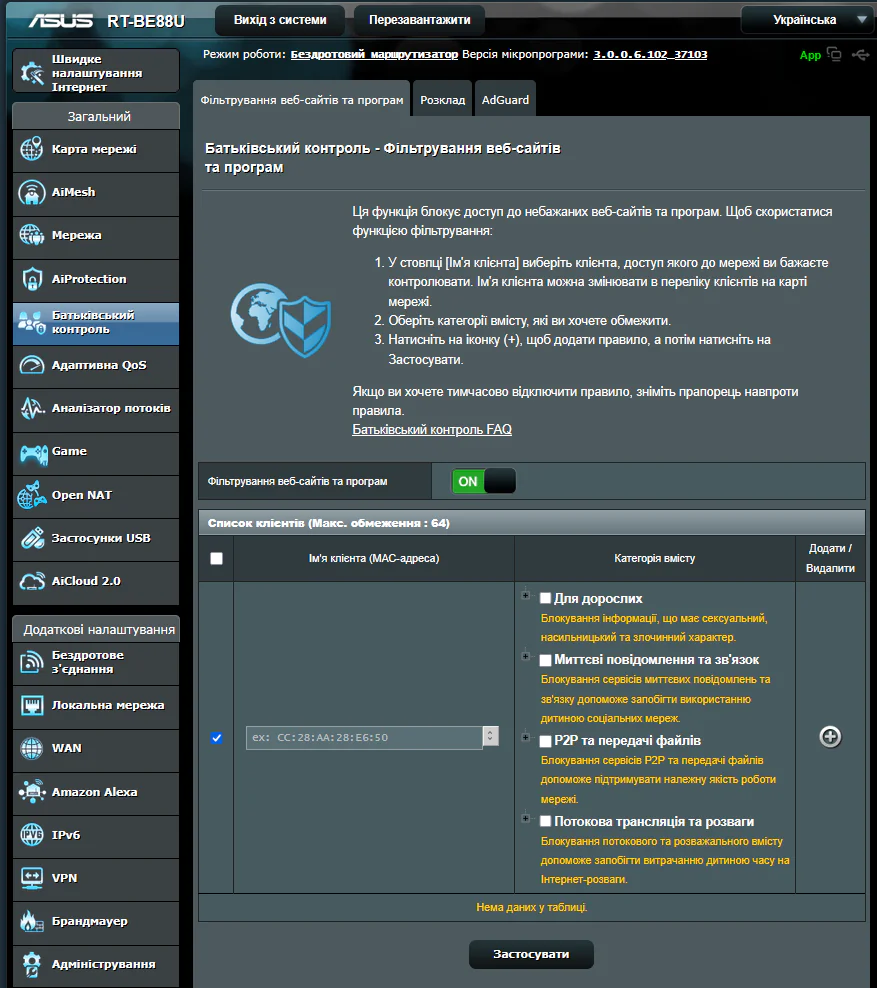Click the Бездротове з'єднання wireless icon
The height and width of the screenshot is (988, 877).
32,662
